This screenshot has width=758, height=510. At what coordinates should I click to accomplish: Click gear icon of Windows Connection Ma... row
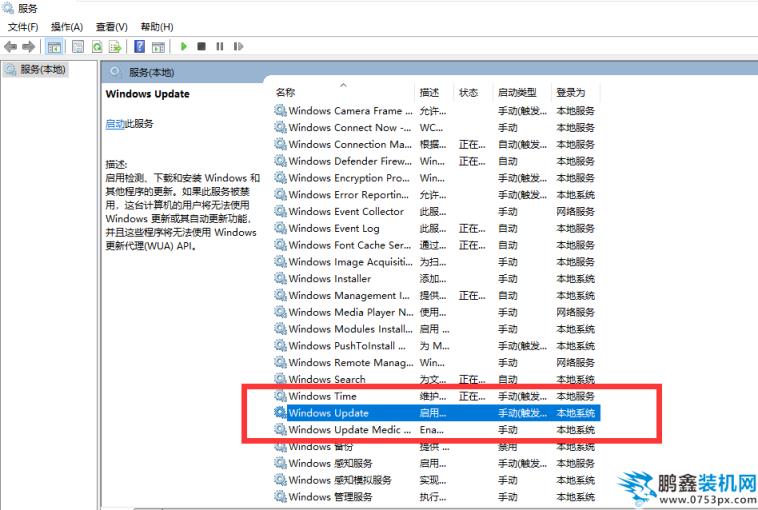click(280, 144)
